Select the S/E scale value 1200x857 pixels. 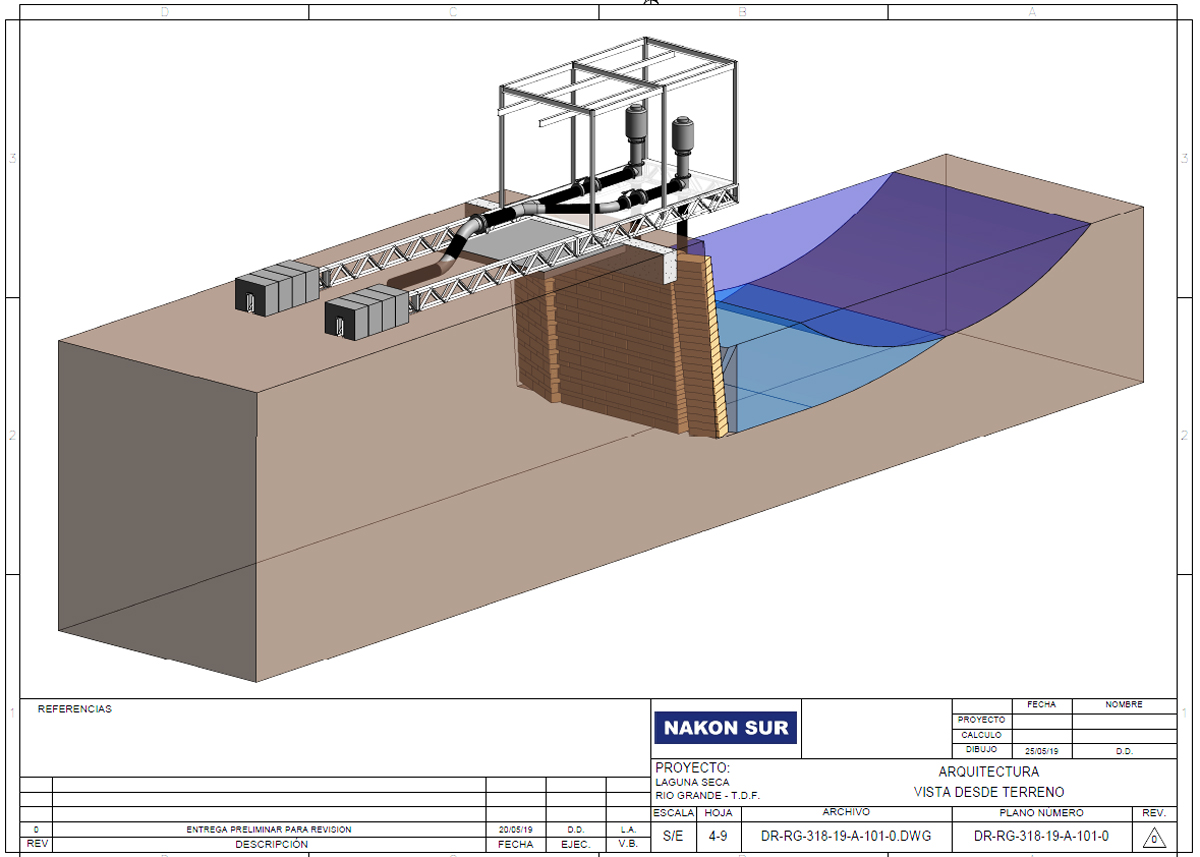673,836
